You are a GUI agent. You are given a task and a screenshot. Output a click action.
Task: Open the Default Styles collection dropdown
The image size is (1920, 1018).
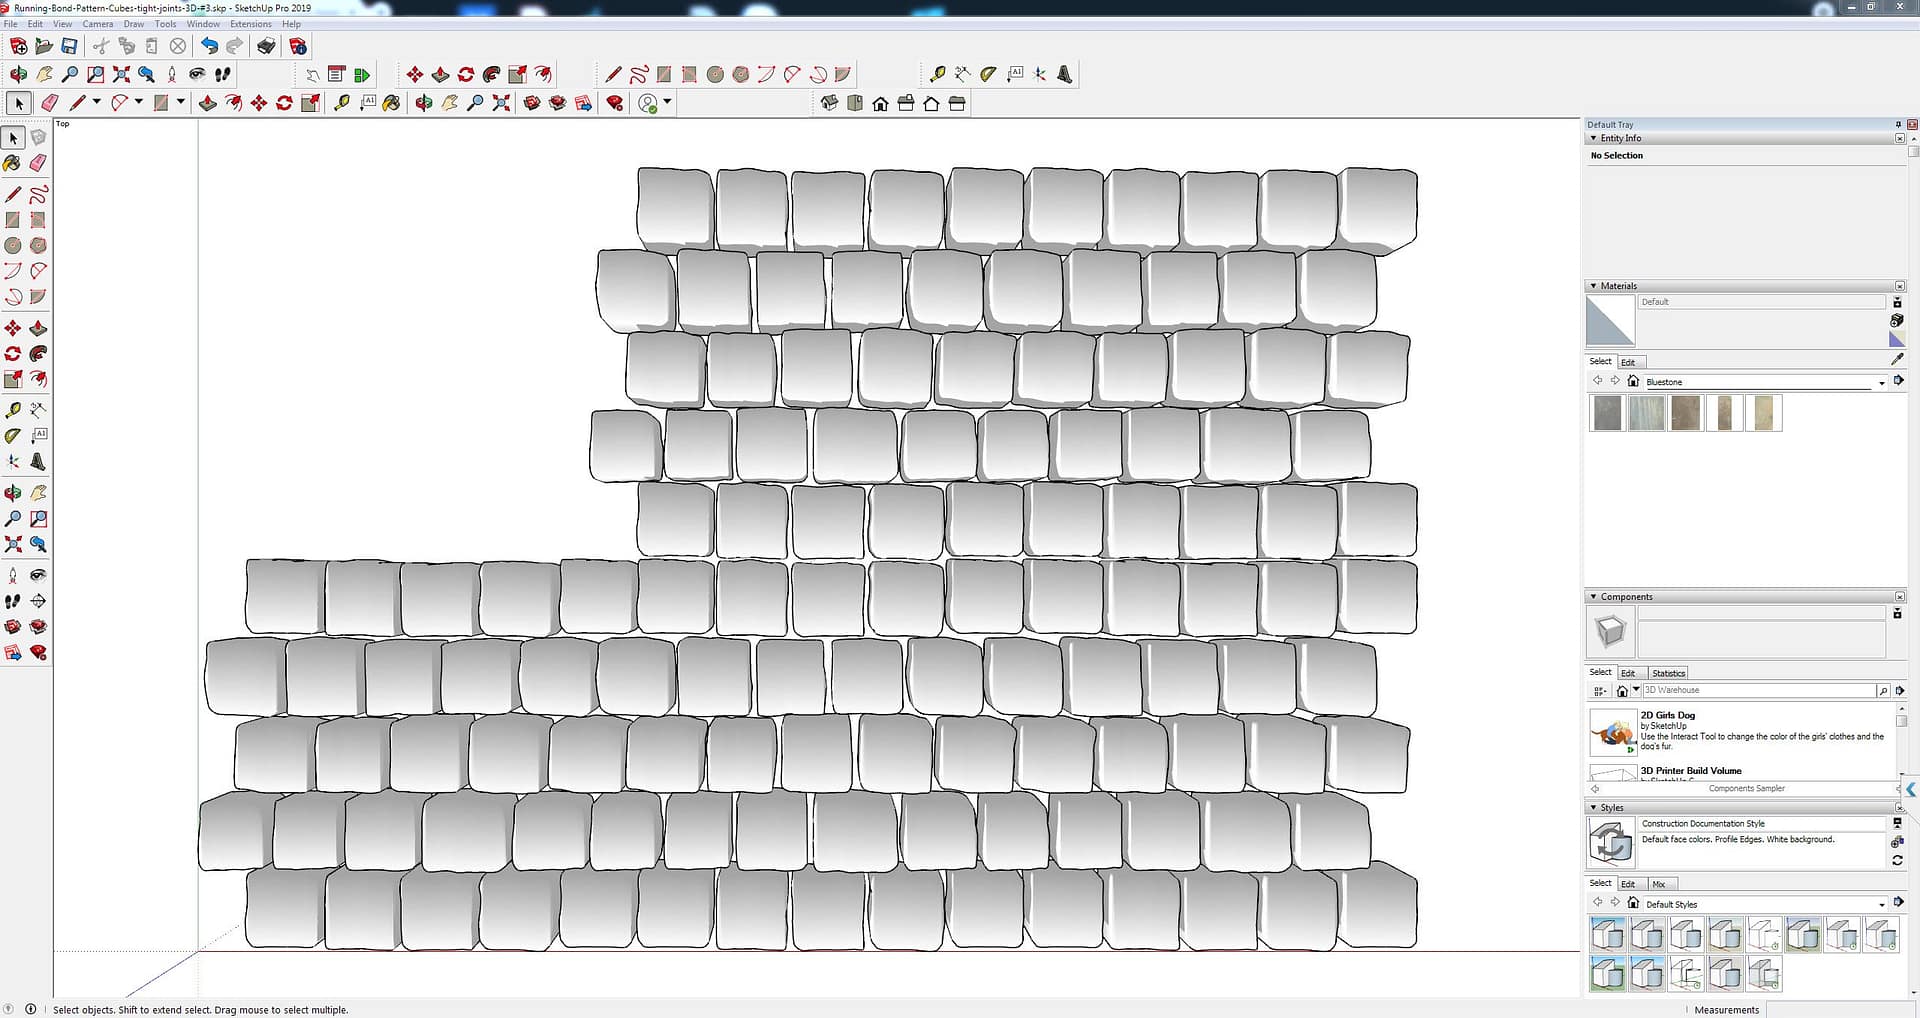(x=1881, y=904)
